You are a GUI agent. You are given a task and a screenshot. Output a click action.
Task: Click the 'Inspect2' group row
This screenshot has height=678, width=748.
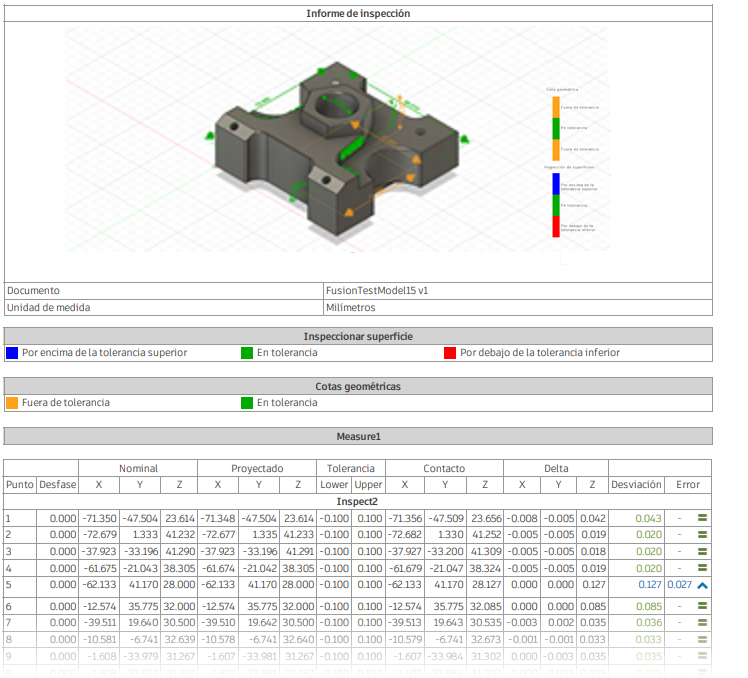point(357,501)
